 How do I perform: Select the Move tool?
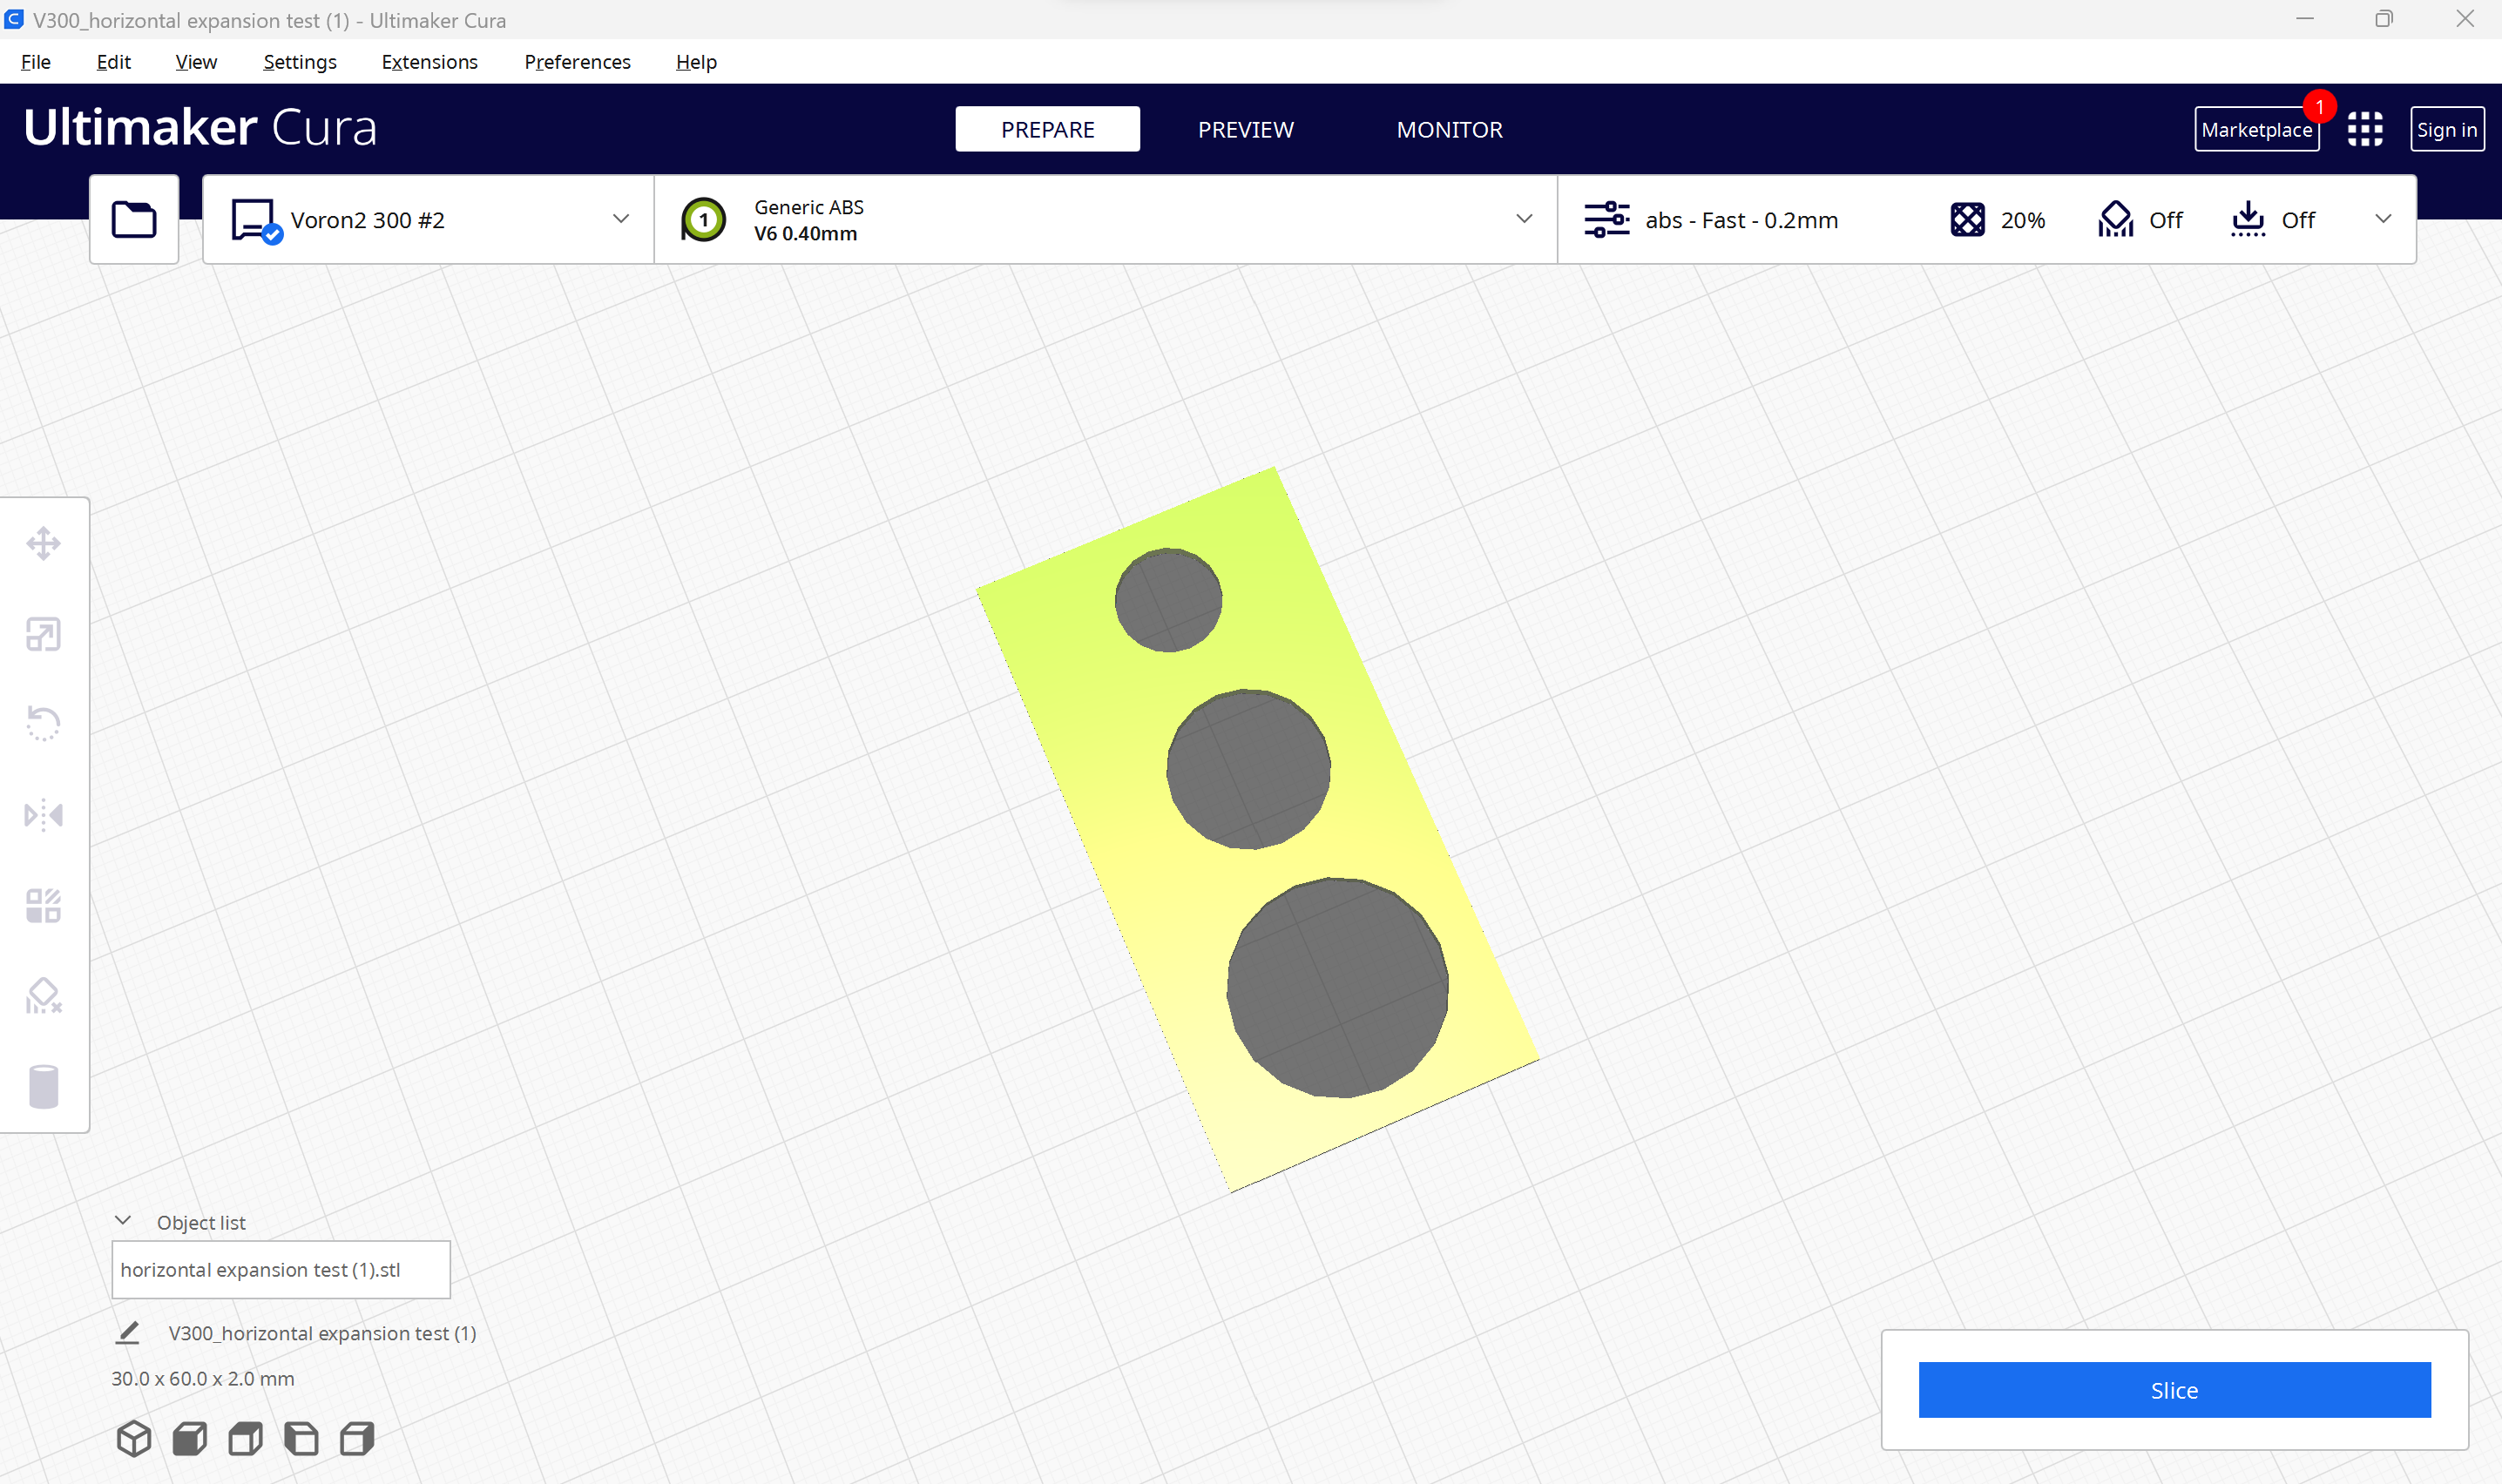click(43, 544)
